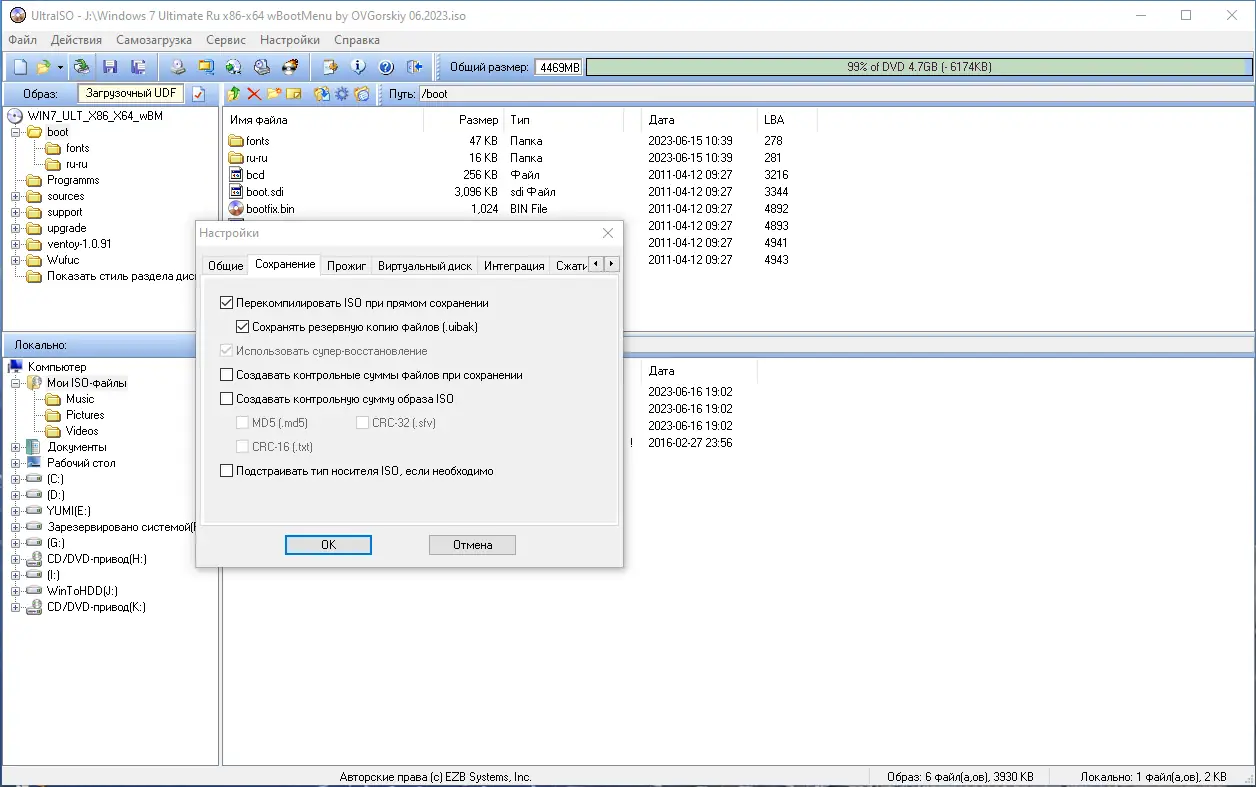Image resolution: width=1256 pixels, height=787 pixels.
Task: Click the Использовать супер-восстановление checkbox
Action: click(x=227, y=351)
